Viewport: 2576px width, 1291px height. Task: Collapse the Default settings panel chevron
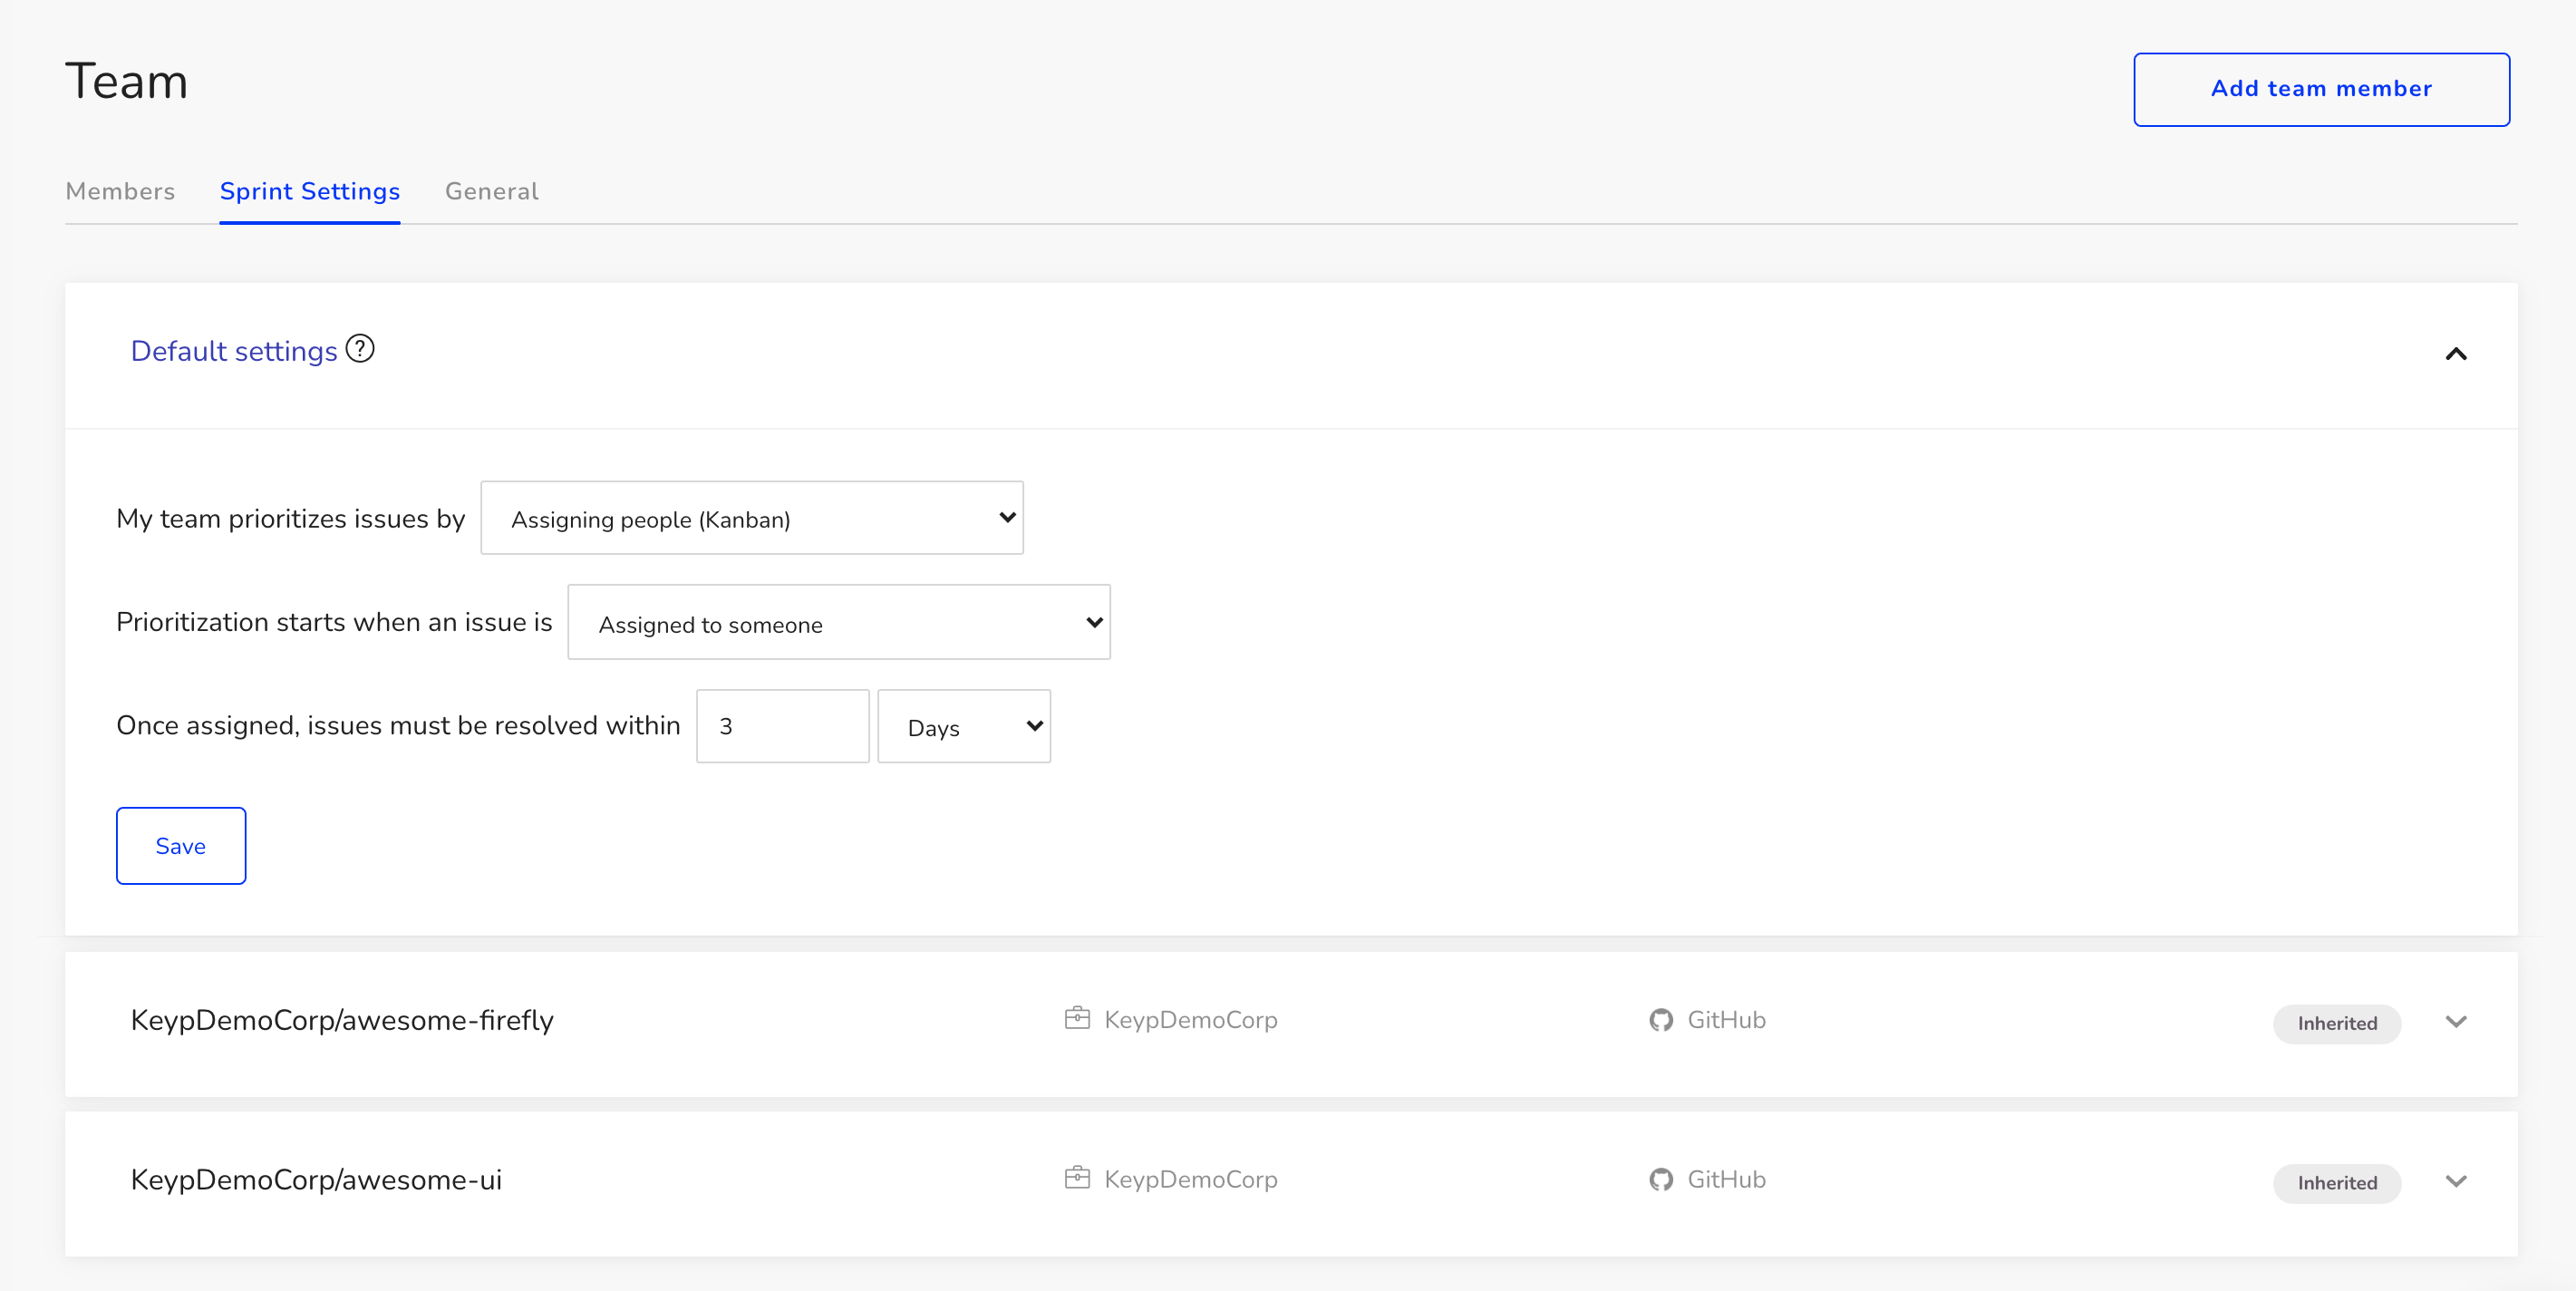[2456, 354]
